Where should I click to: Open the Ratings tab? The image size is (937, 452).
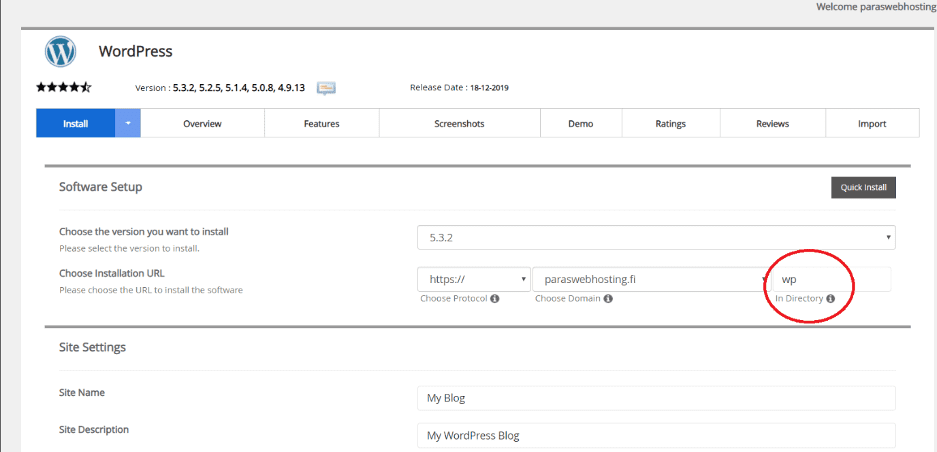670,124
